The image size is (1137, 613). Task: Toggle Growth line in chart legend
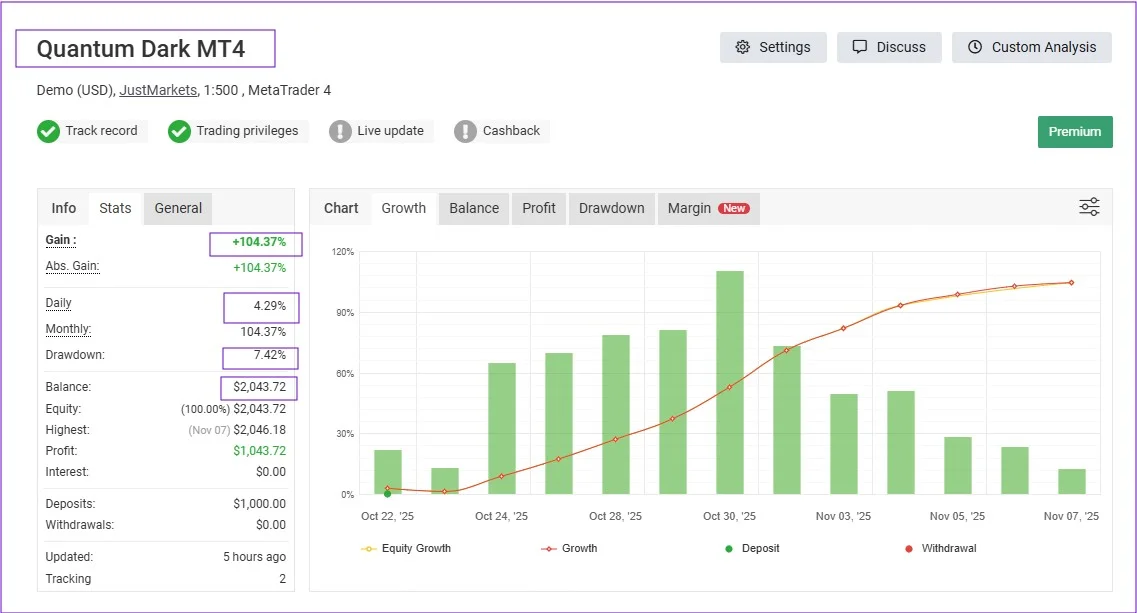tap(569, 548)
